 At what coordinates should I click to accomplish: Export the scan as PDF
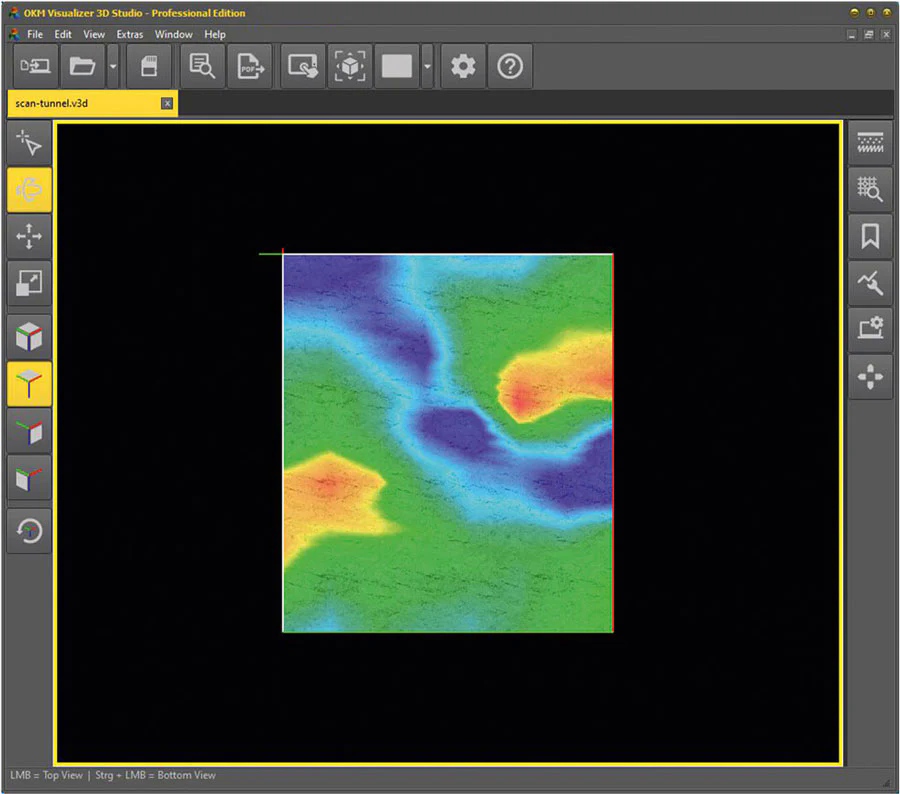[250, 66]
